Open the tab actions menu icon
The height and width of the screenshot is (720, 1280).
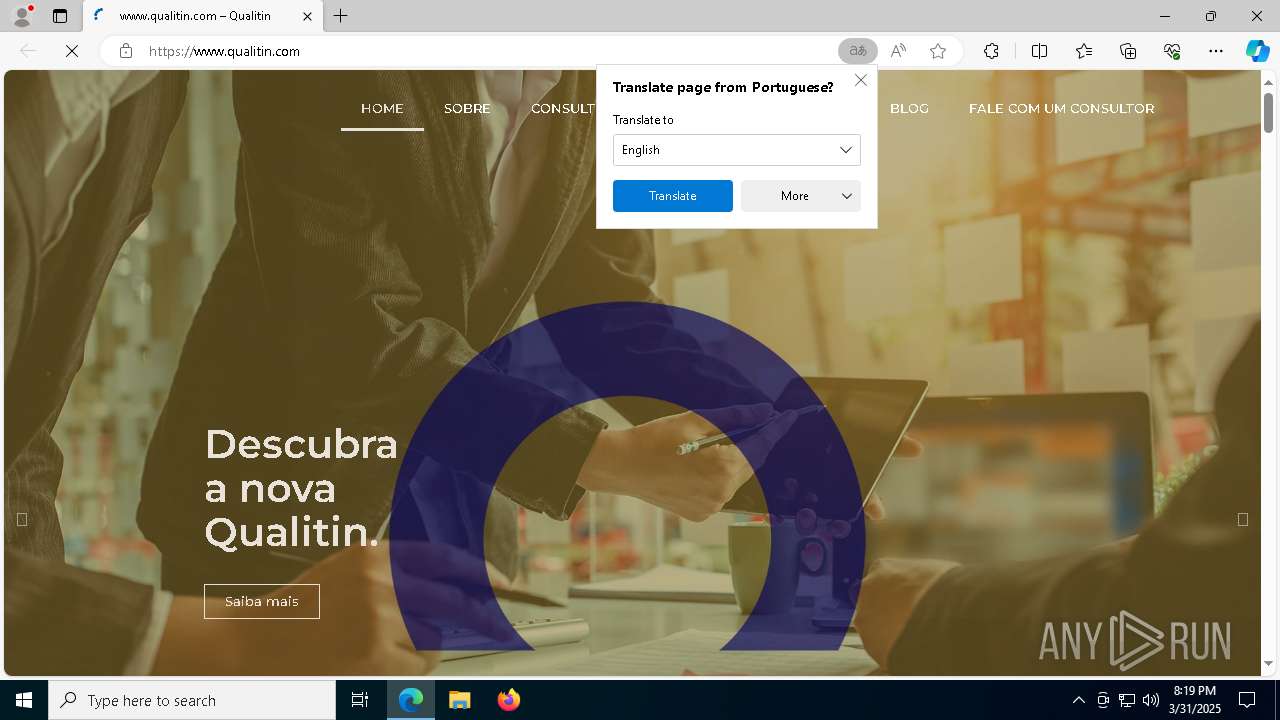pyautogui.click(x=60, y=16)
